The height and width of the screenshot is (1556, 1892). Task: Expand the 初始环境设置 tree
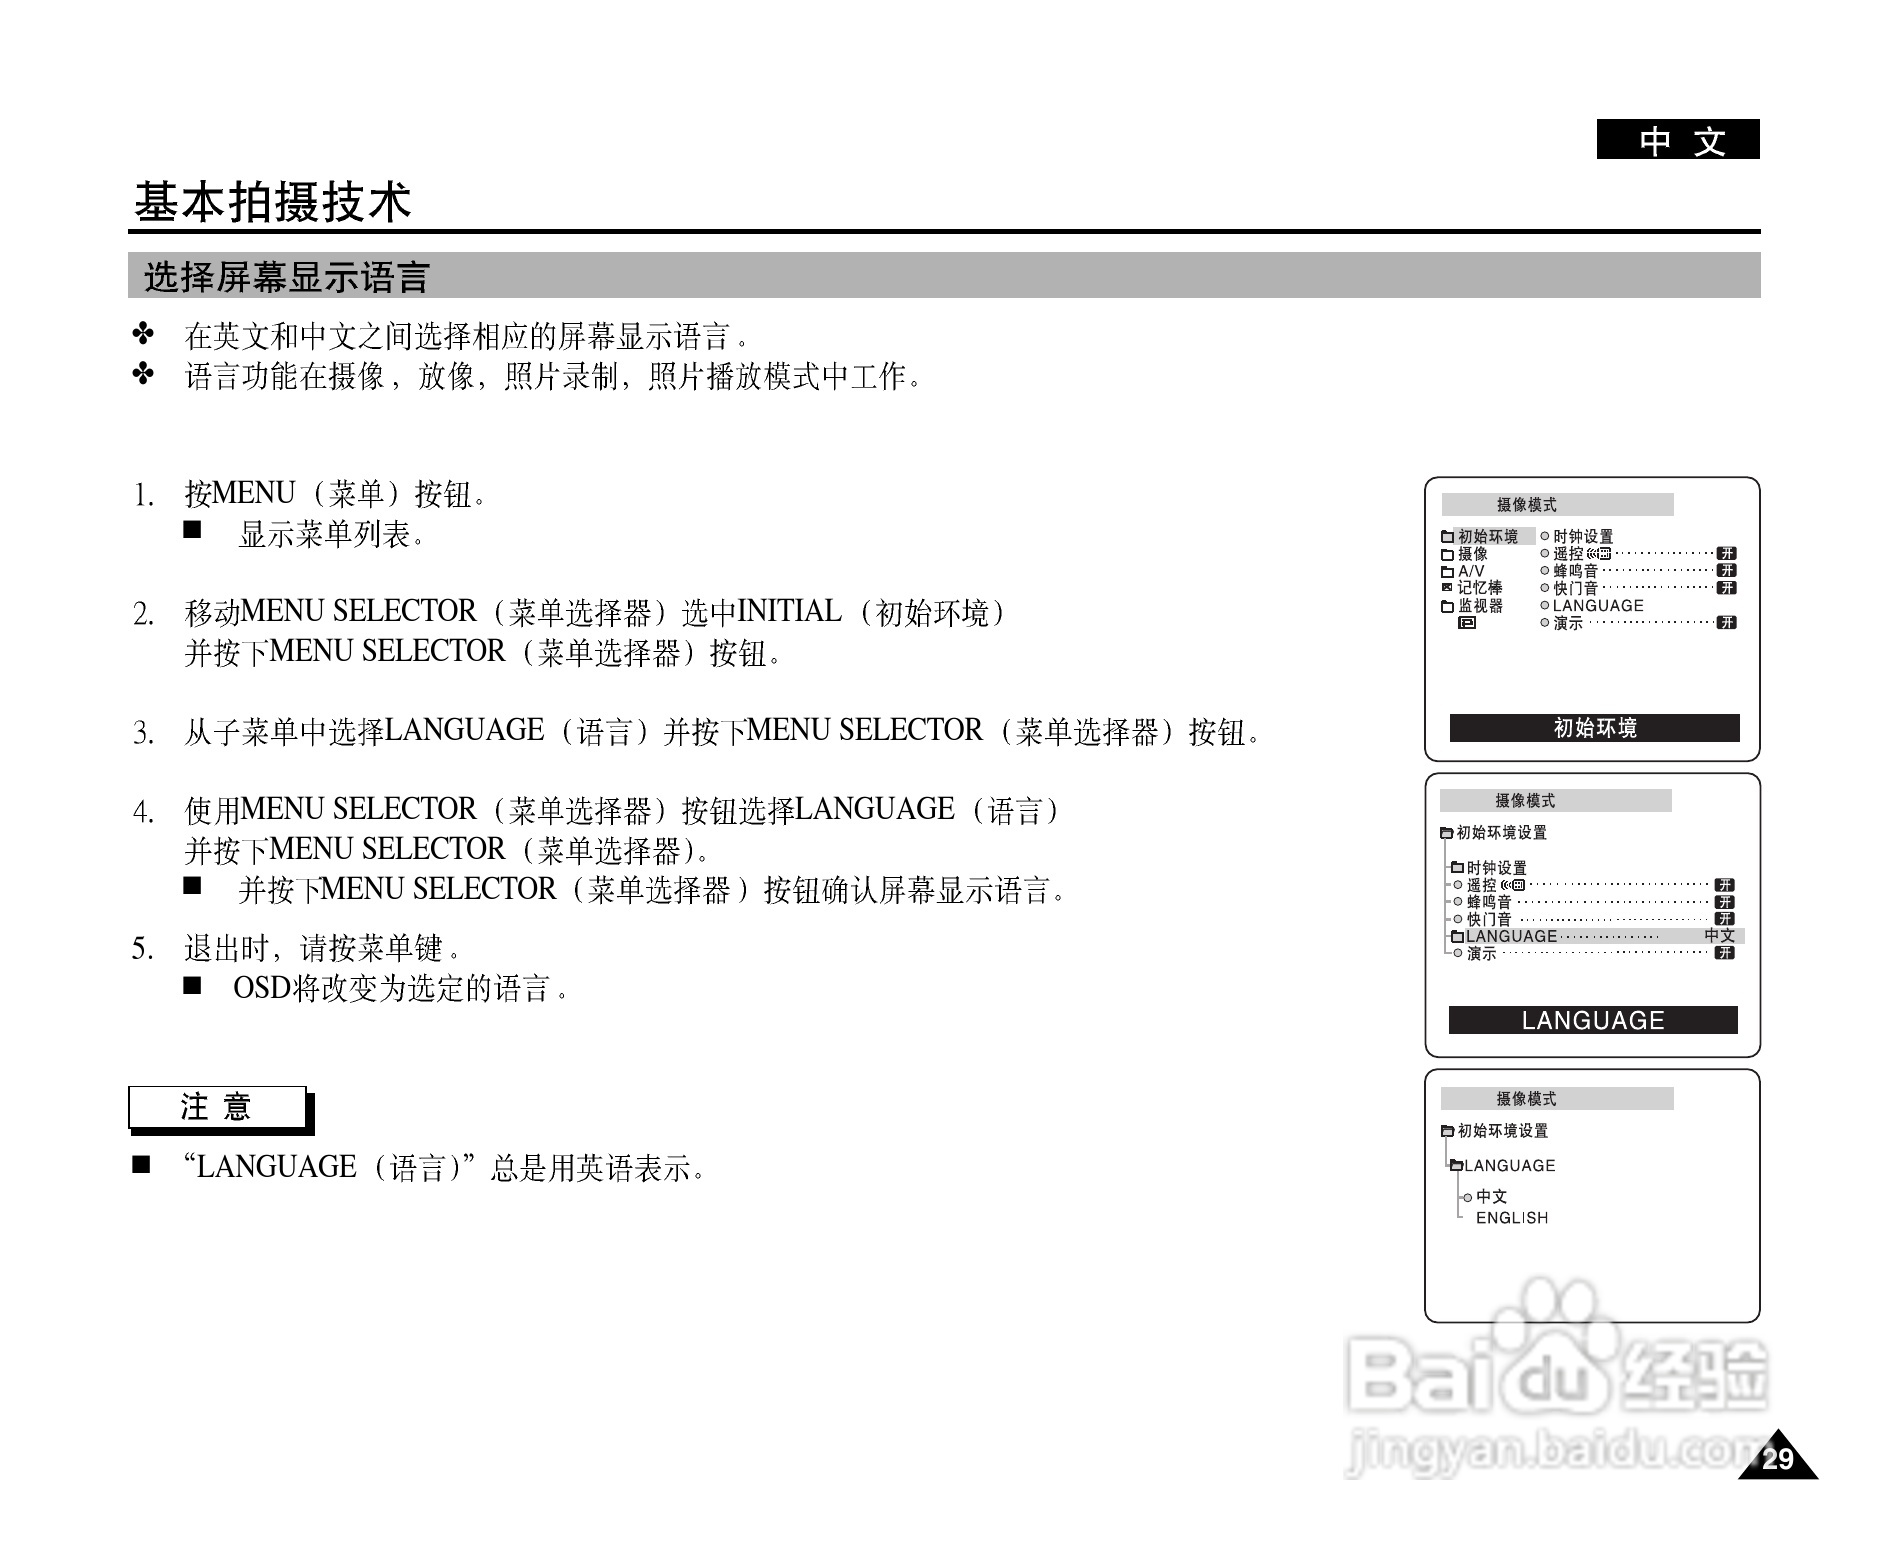pyautogui.click(x=1446, y=833)
